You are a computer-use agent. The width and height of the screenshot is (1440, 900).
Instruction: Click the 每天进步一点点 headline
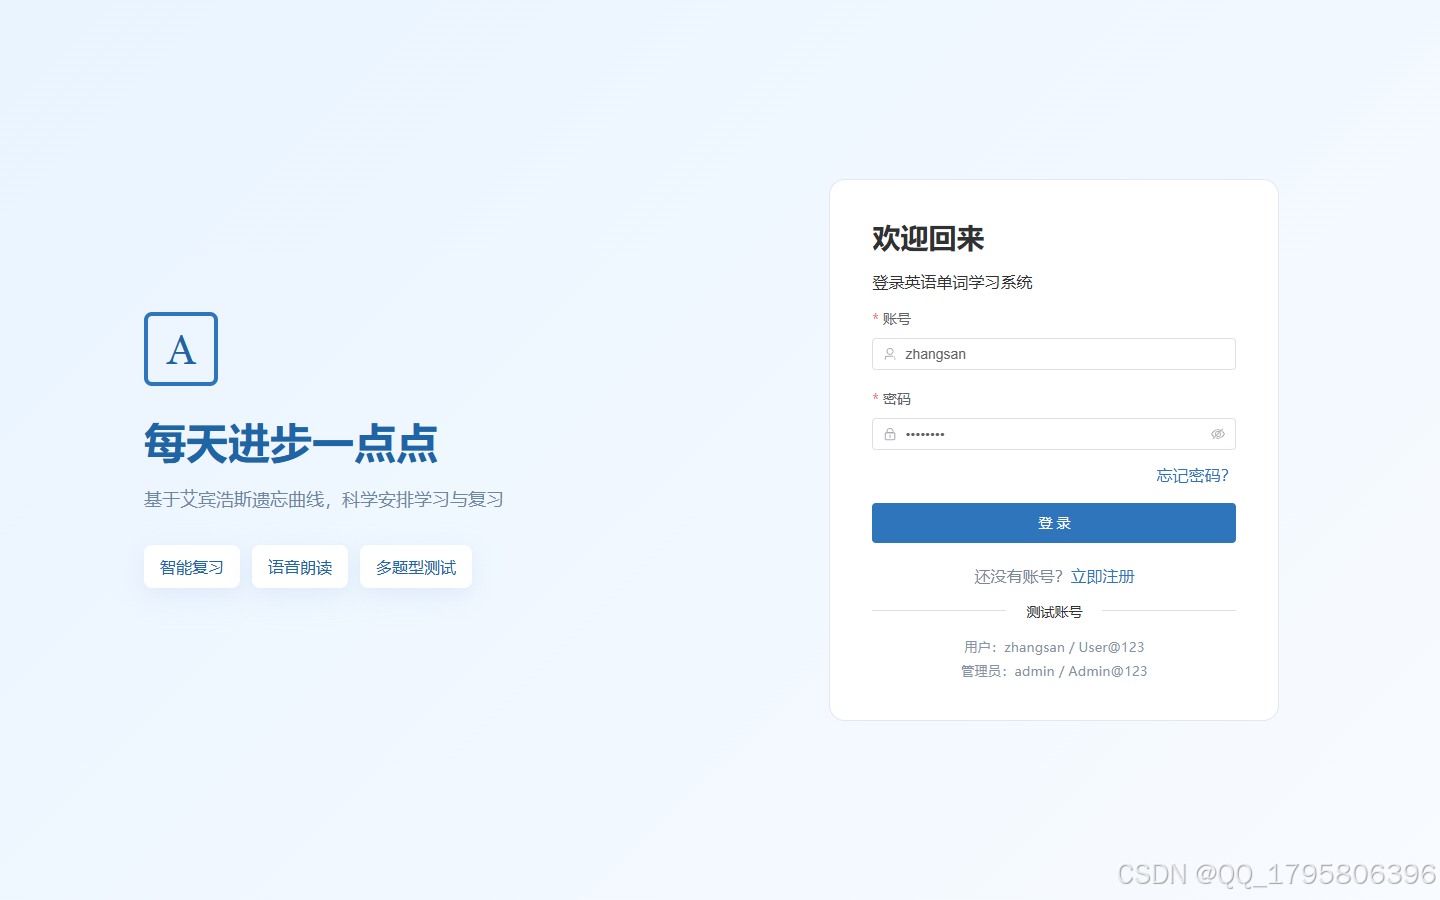[x=291, y=444]
